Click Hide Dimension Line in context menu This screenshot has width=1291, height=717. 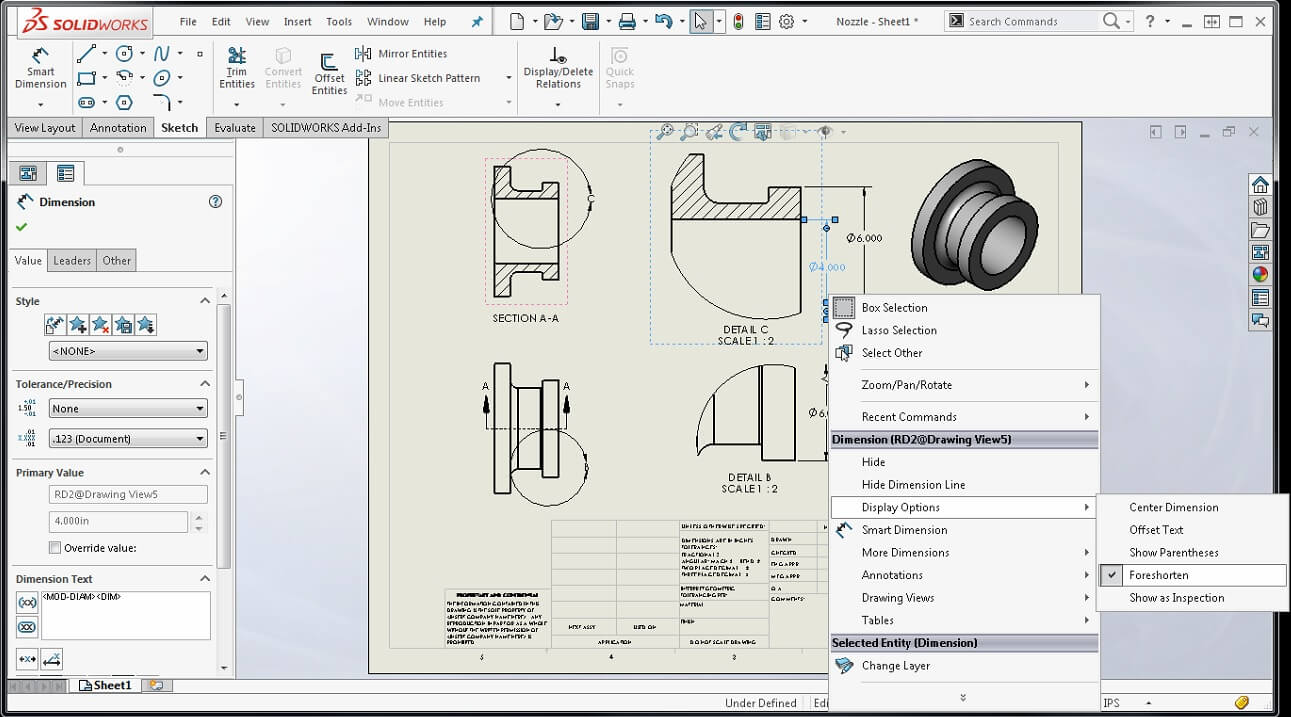click(x=913, y=485)
